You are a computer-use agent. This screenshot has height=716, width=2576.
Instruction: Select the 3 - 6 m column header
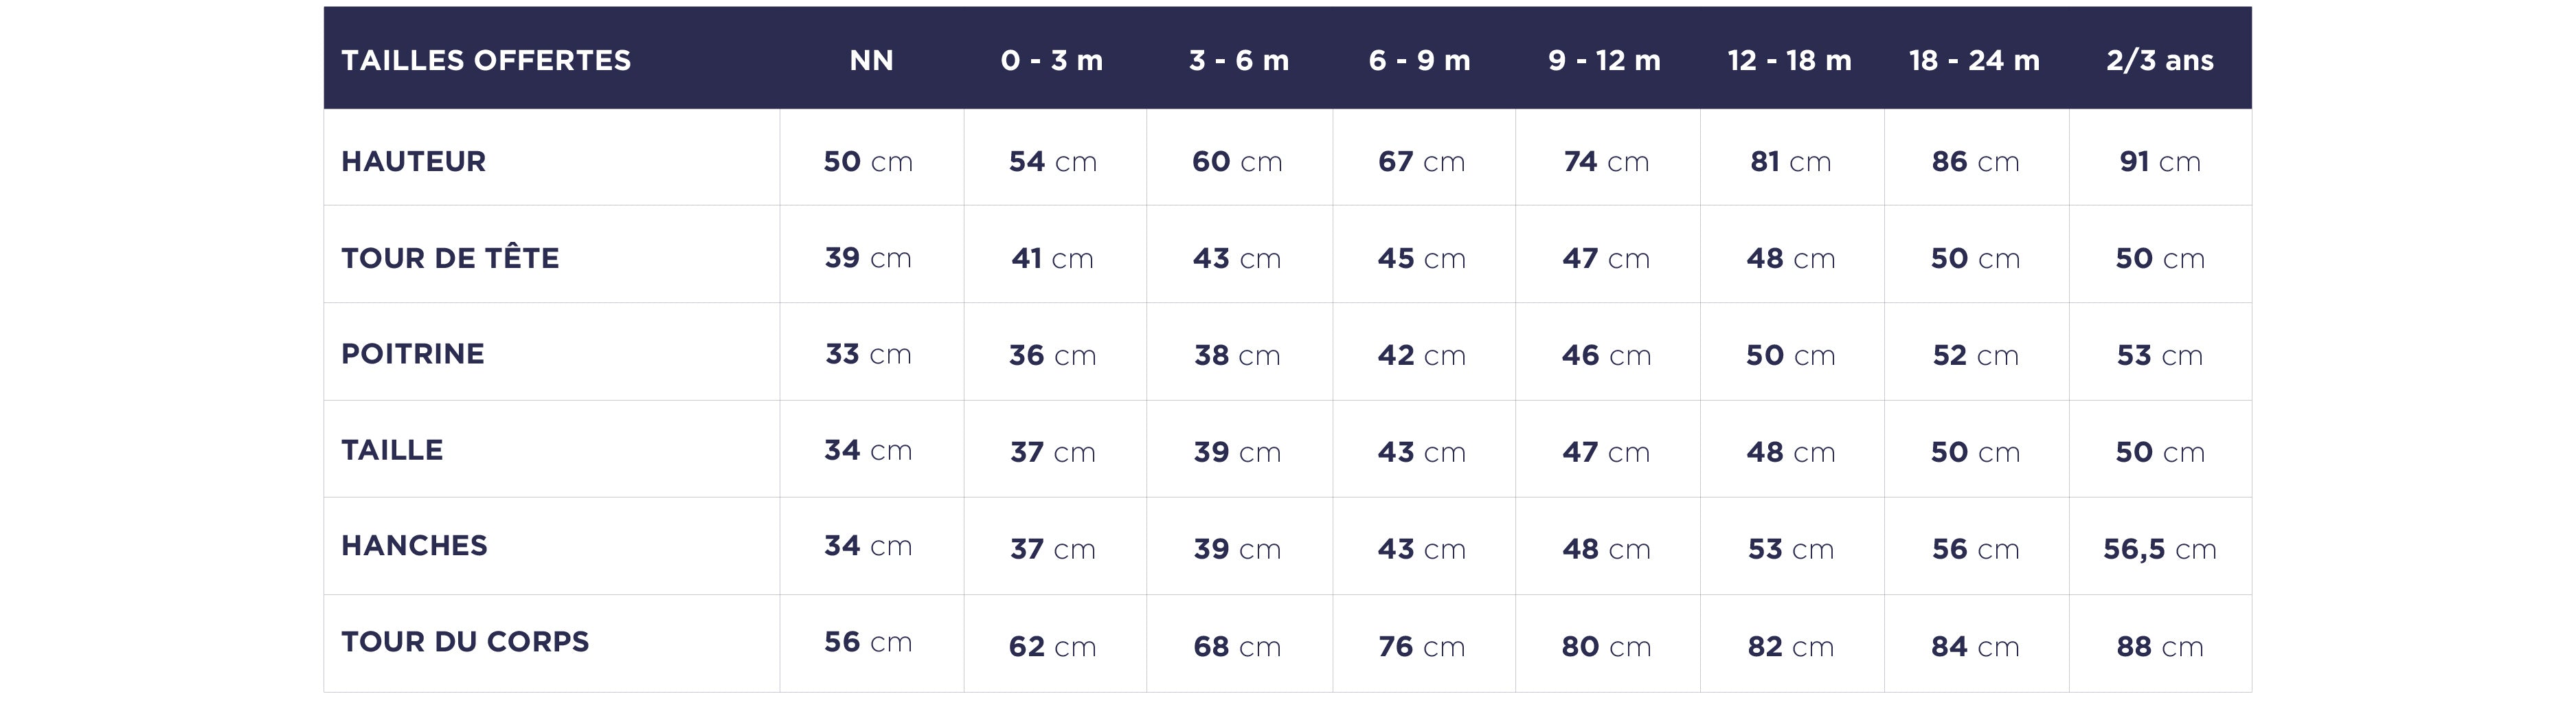pos(1238,60)
